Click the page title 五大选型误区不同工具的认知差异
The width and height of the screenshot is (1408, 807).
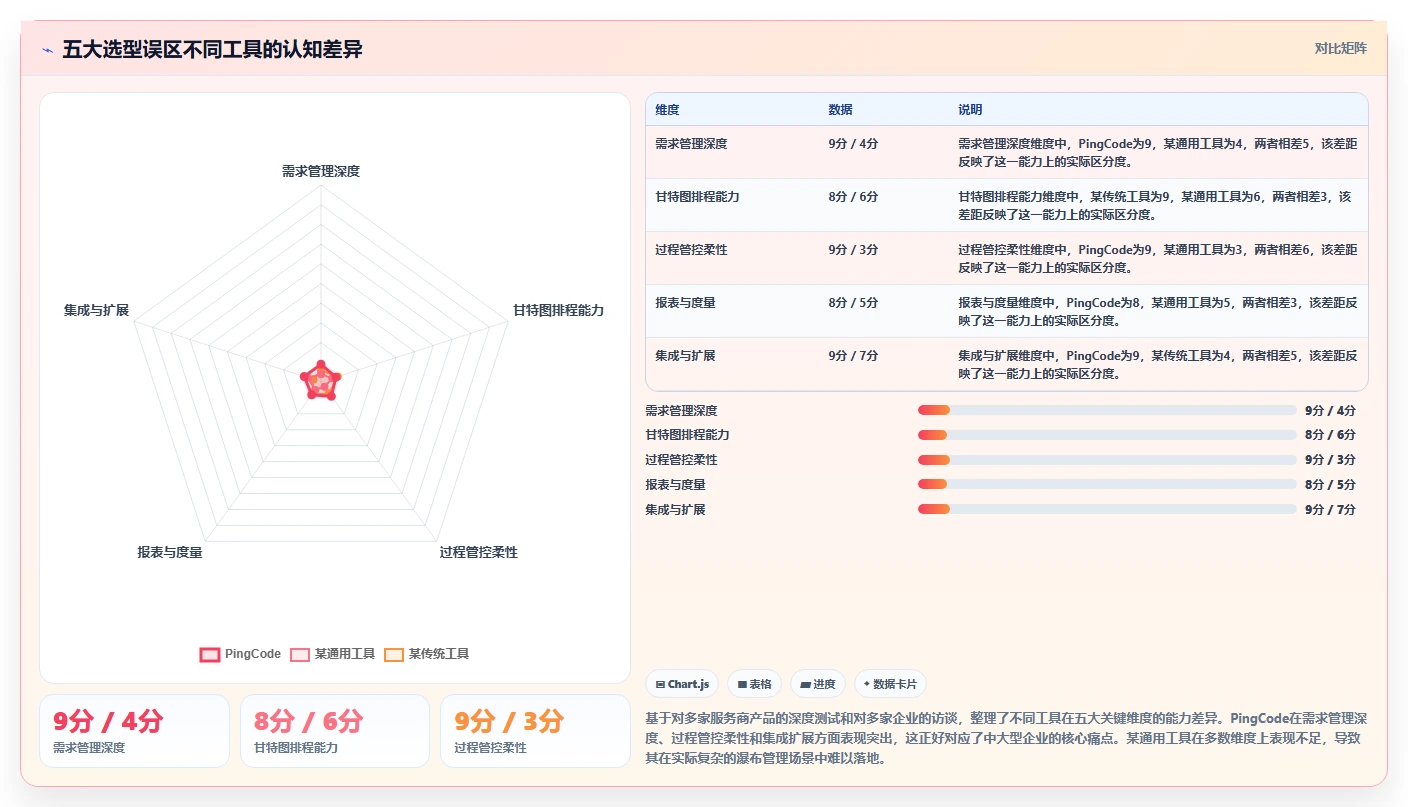[x=212, y=49]
